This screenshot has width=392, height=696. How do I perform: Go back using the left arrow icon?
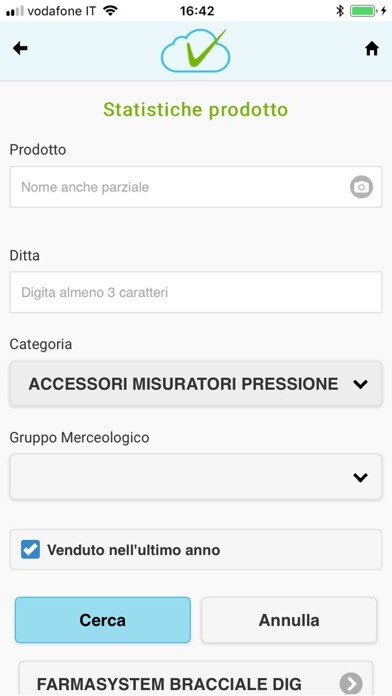(20, 48)
